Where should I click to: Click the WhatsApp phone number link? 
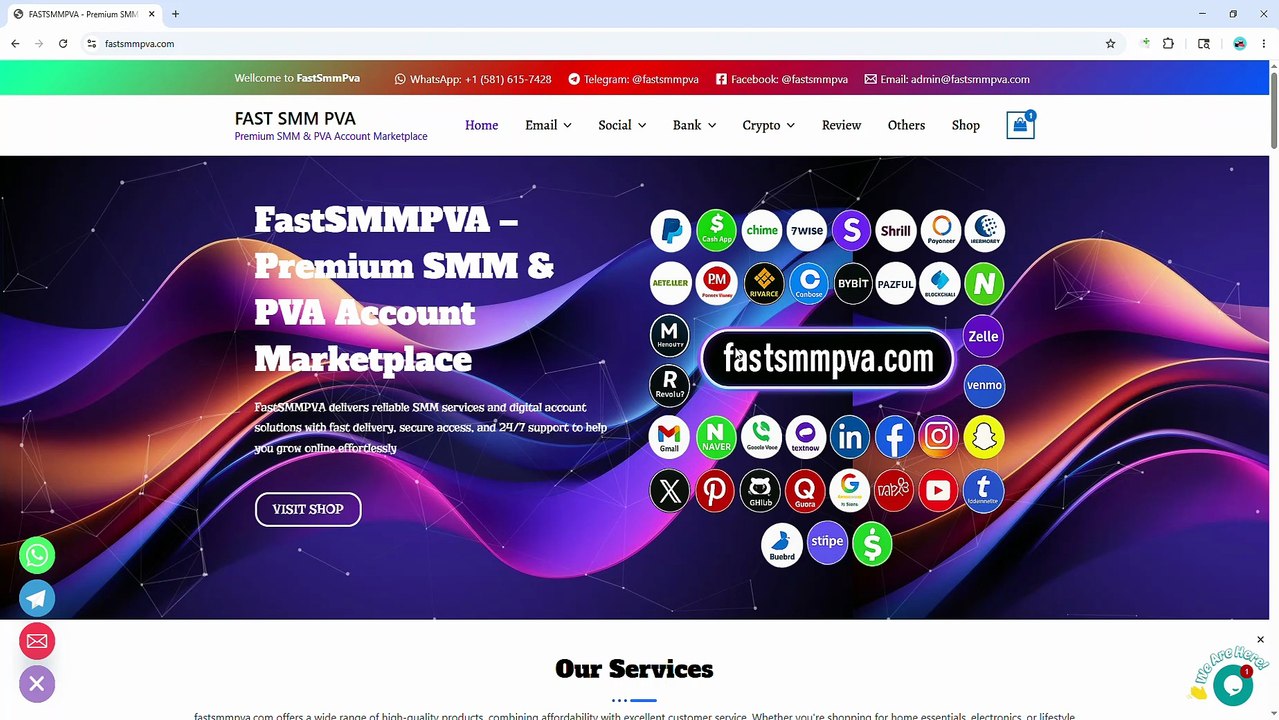click(473, 79)
